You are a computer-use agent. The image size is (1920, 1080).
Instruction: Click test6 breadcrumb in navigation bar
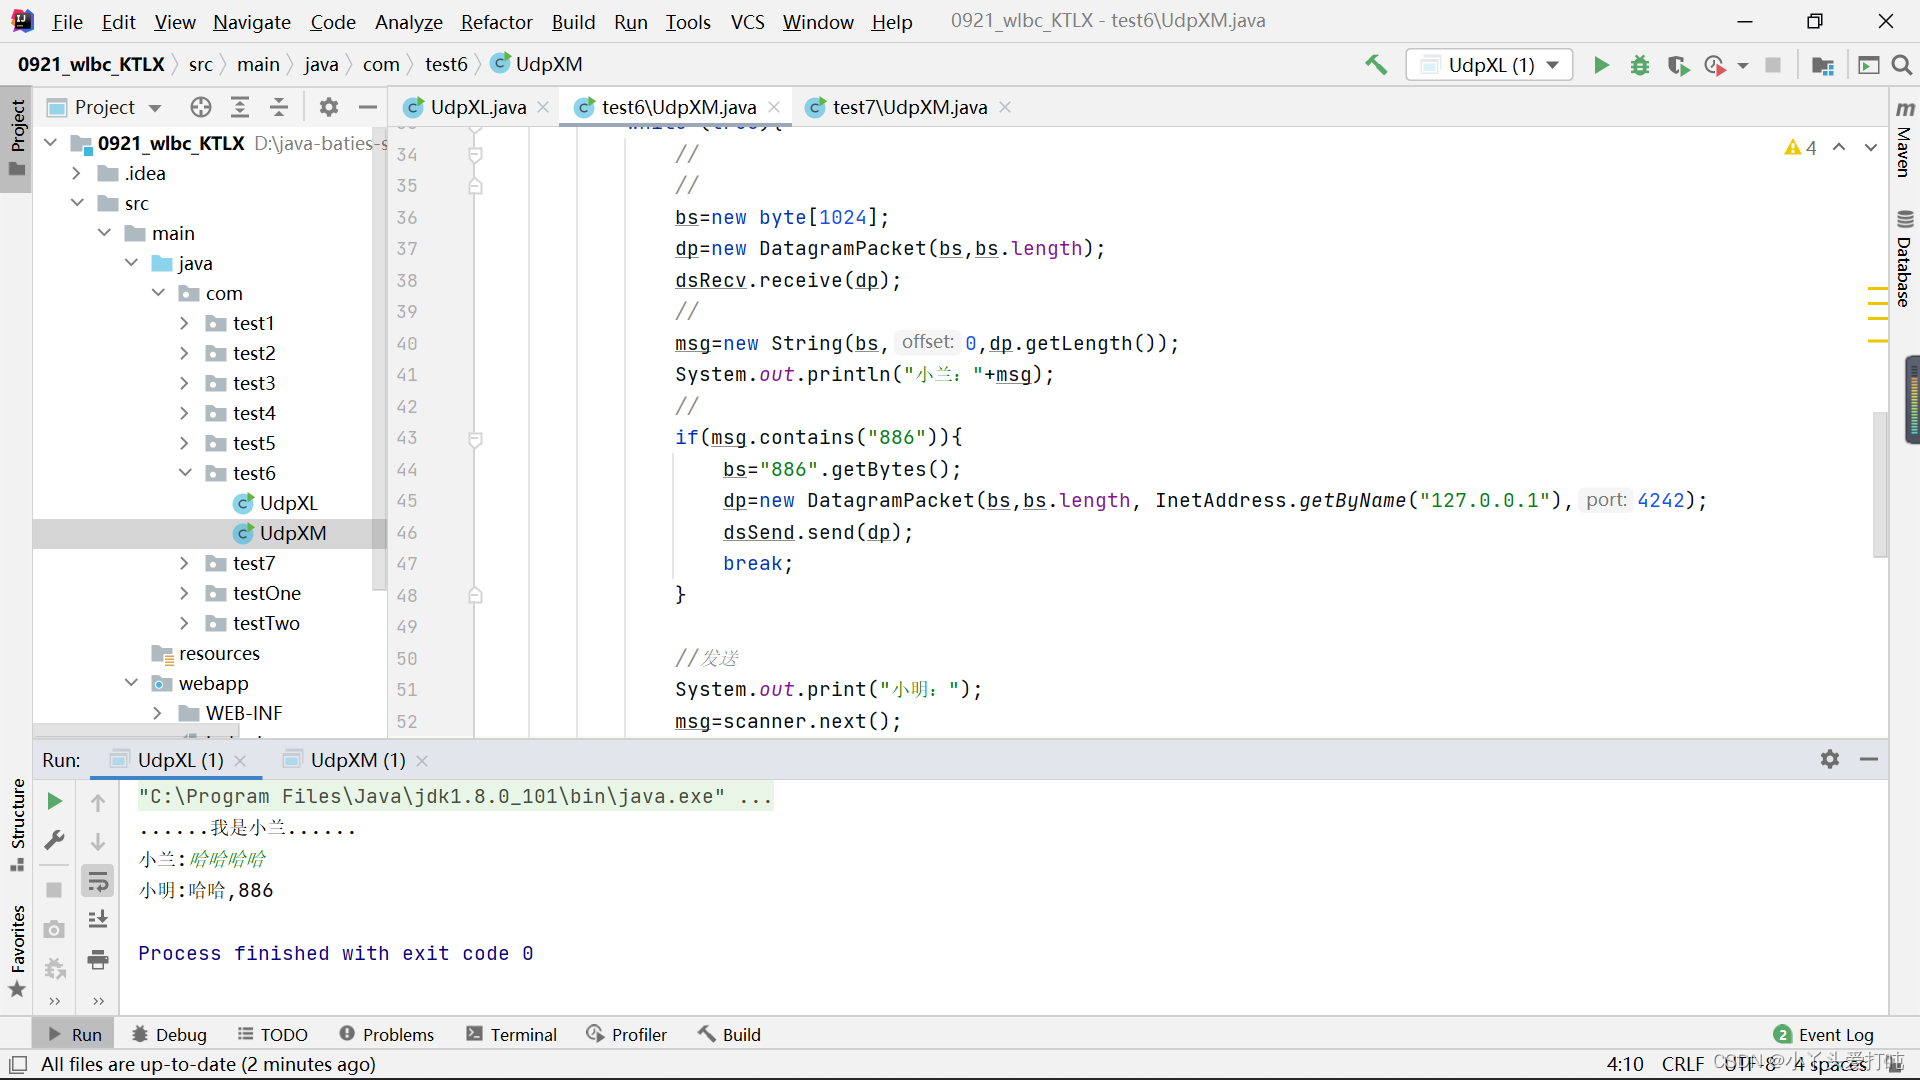point(446,64)
